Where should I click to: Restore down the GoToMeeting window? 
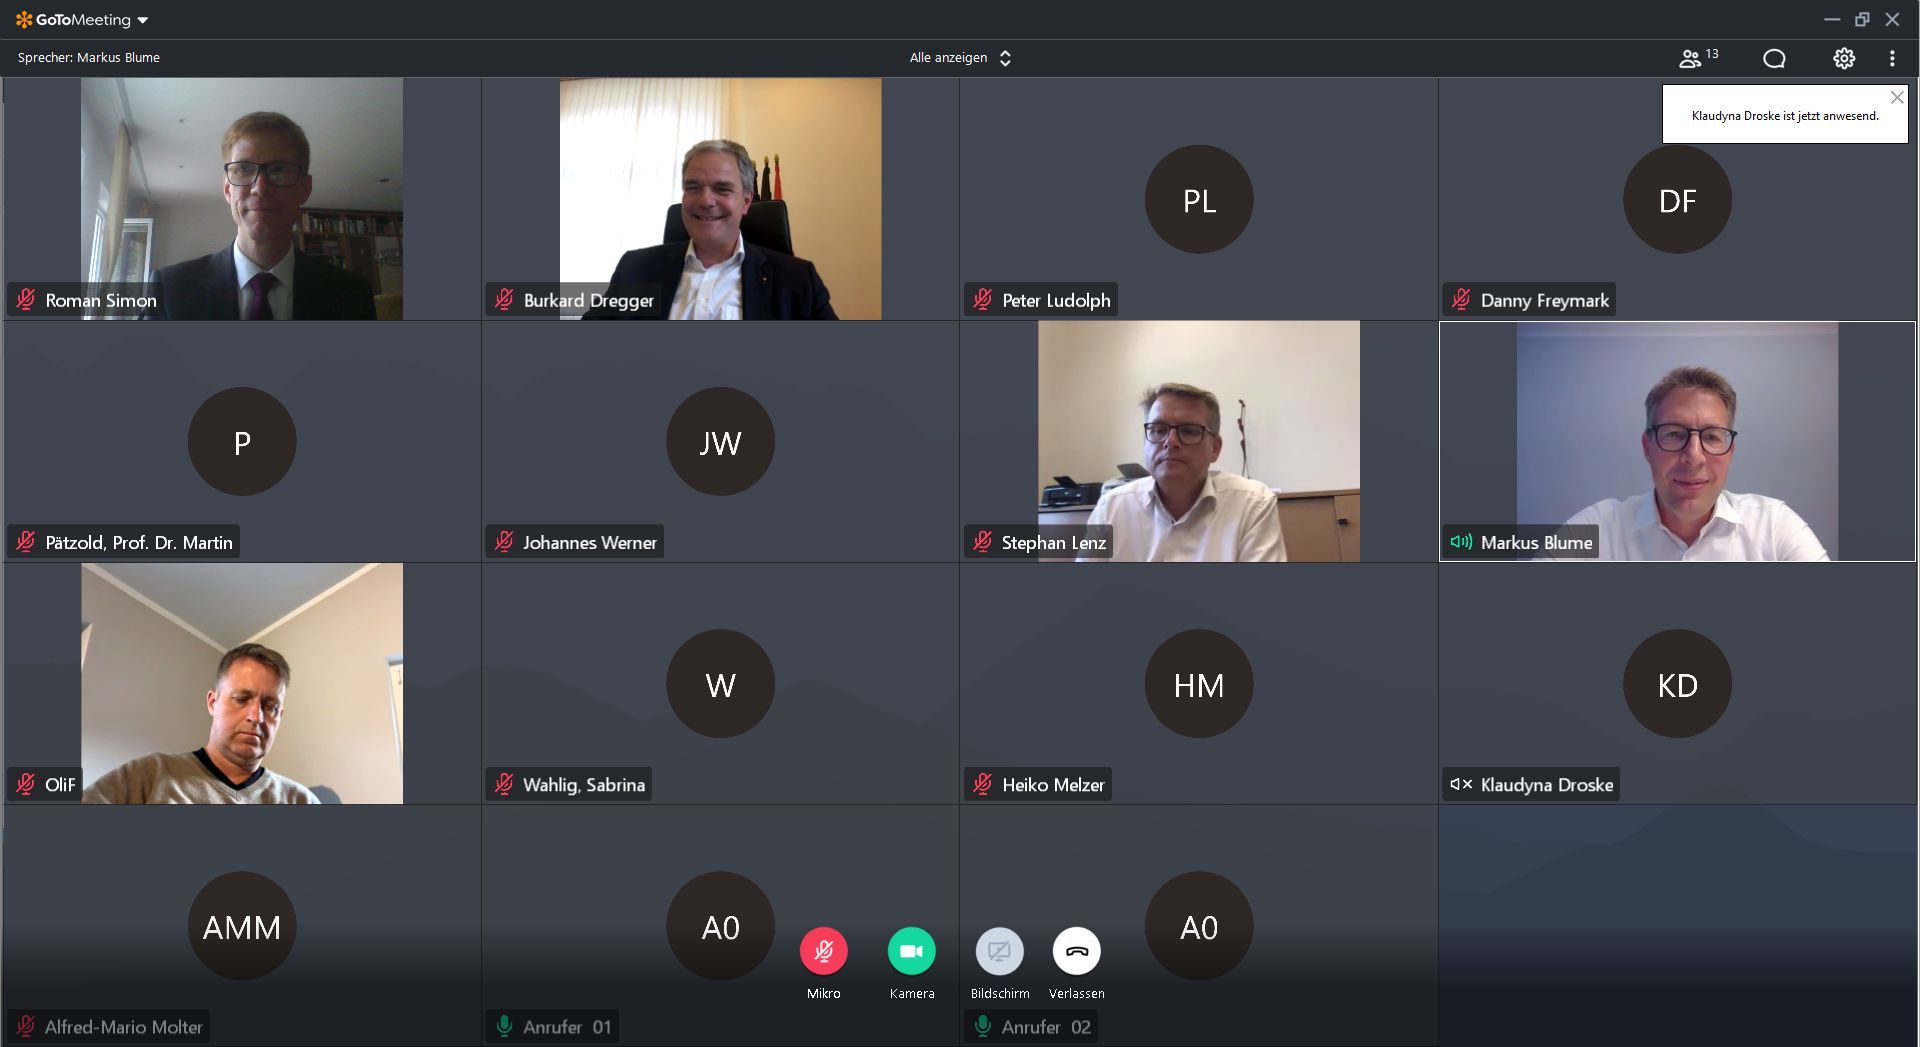click(x=1862, y=20)
